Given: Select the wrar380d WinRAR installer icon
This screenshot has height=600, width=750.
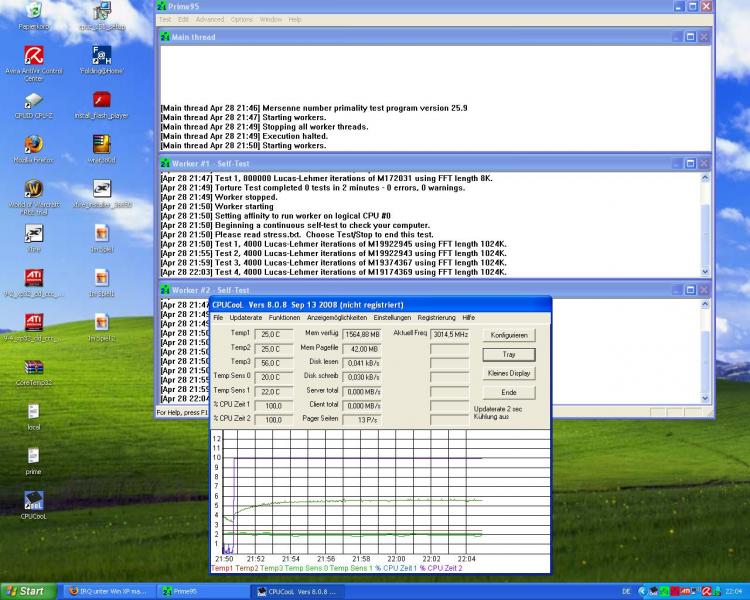Looking at the screenshot, I should (x=101, y=144).
